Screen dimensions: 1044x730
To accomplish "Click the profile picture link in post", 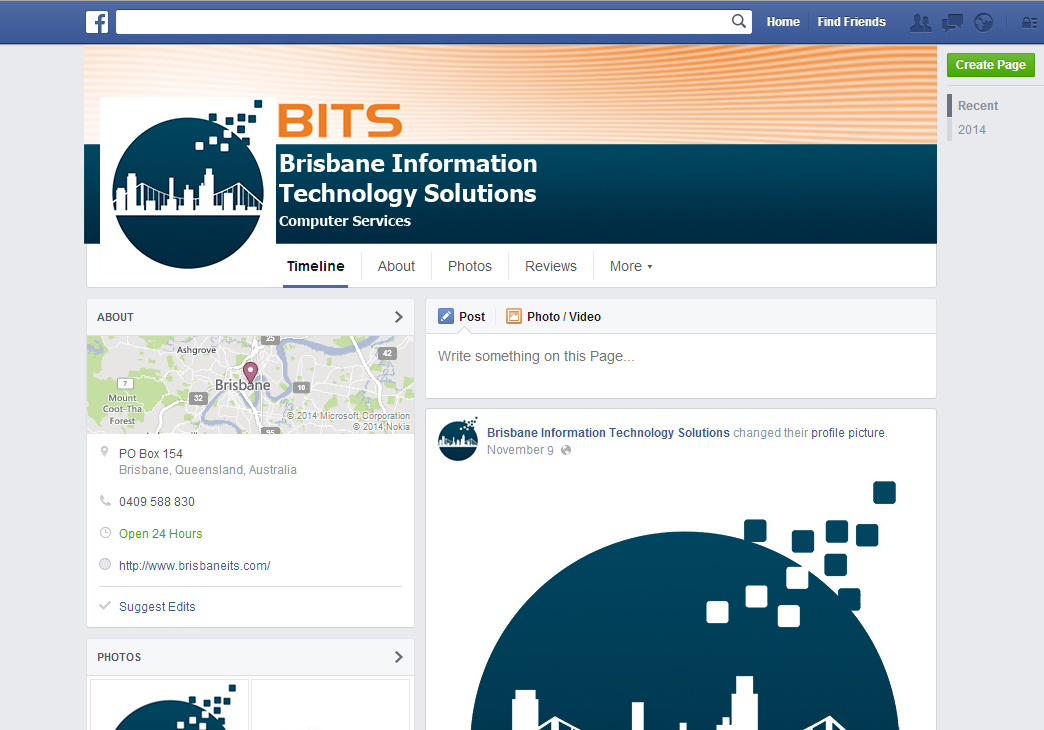I will (x=848, y=432).
